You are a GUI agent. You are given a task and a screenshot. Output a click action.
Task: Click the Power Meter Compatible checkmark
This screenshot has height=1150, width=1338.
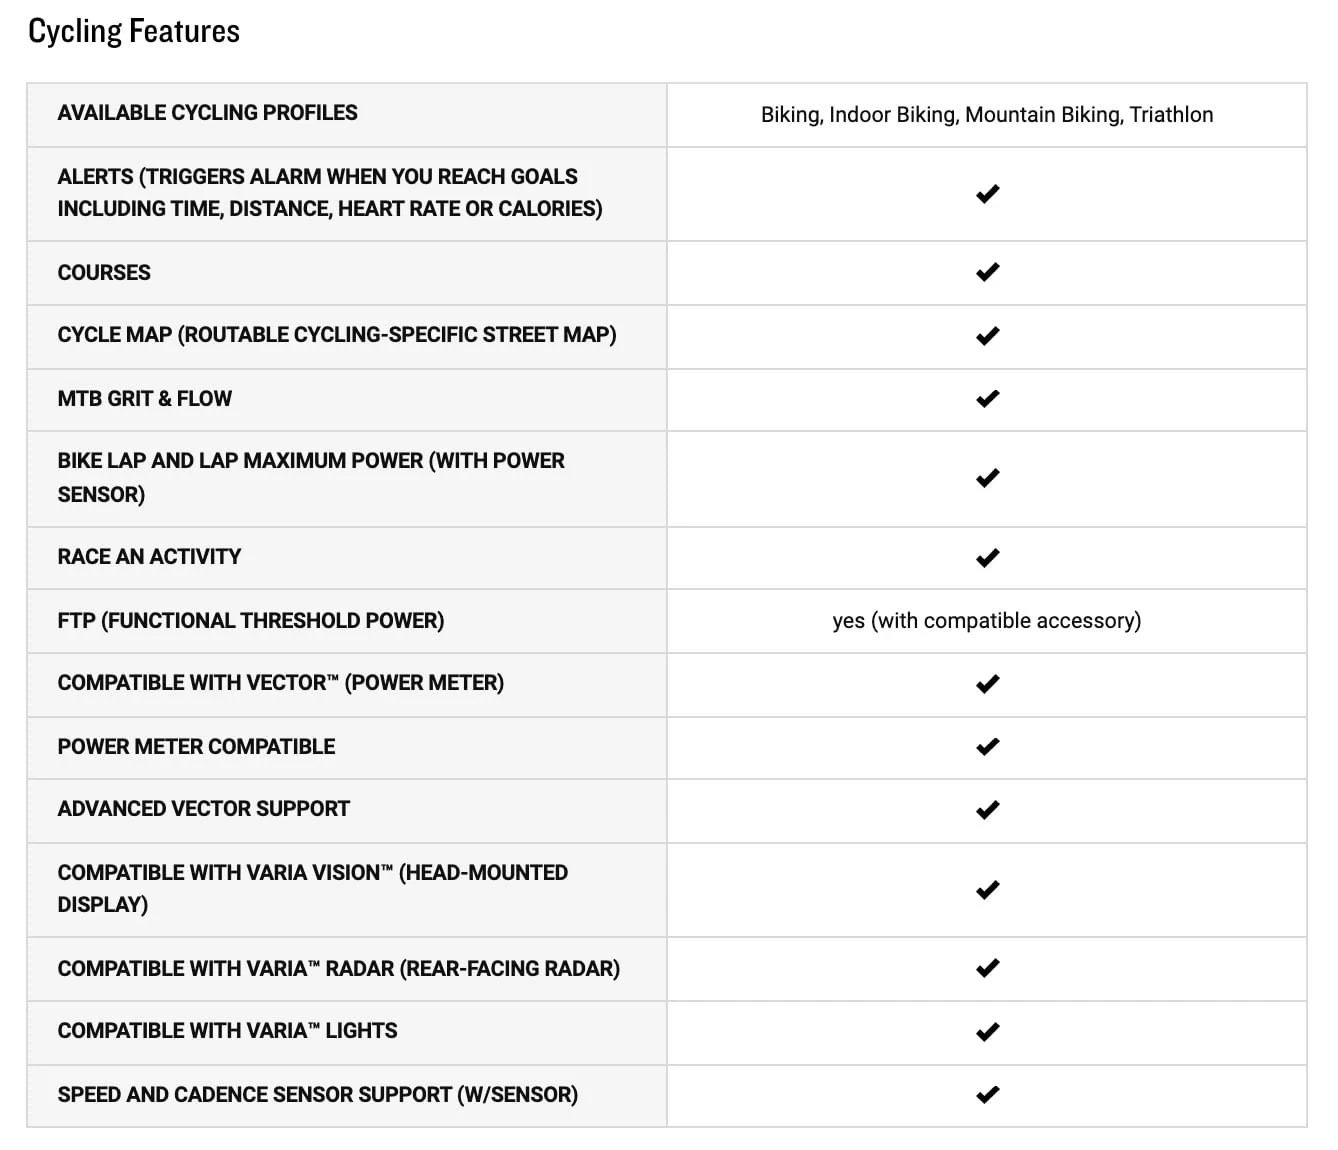987,747
